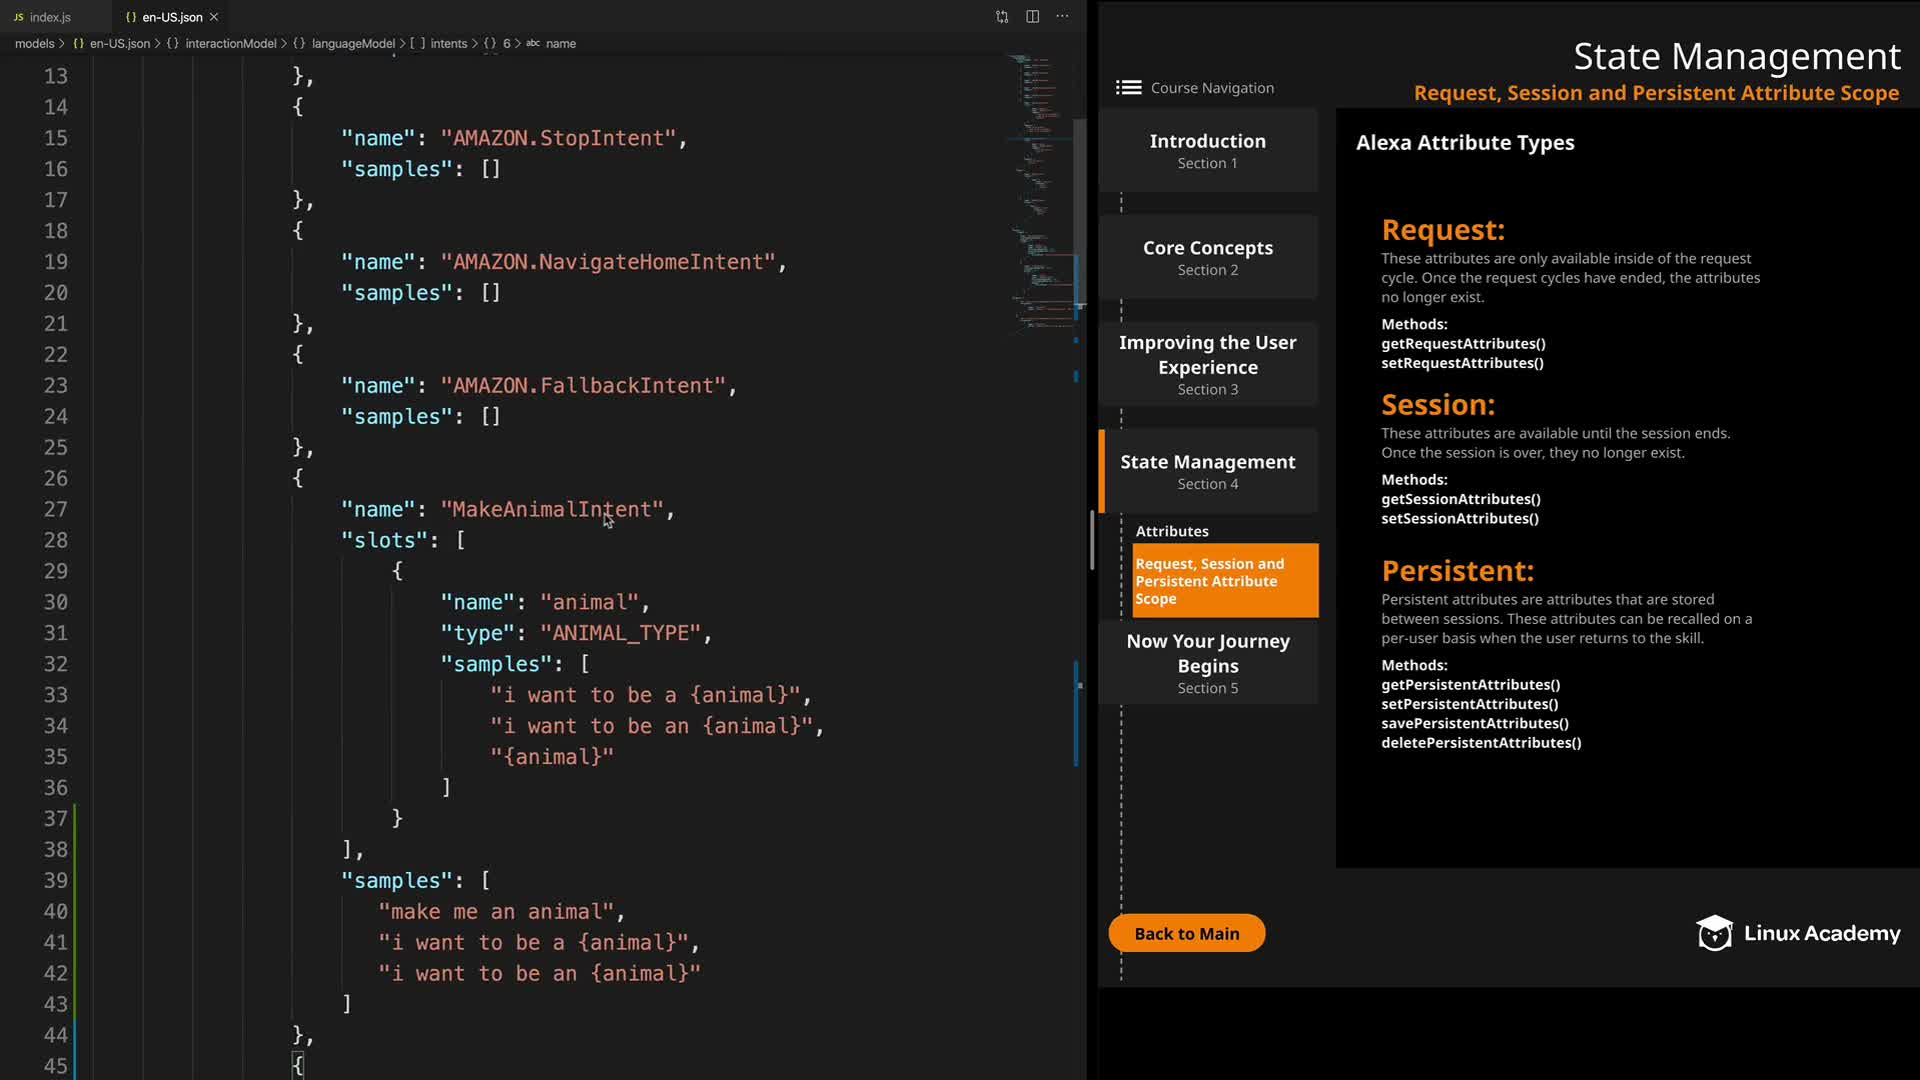
Task: Close the en-US.json tab
Action: click(214, 17)
